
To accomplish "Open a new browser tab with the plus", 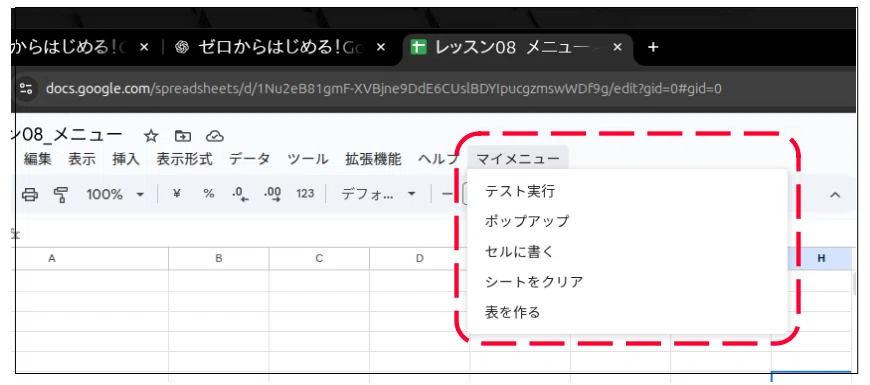I will [x=653, y=48].
